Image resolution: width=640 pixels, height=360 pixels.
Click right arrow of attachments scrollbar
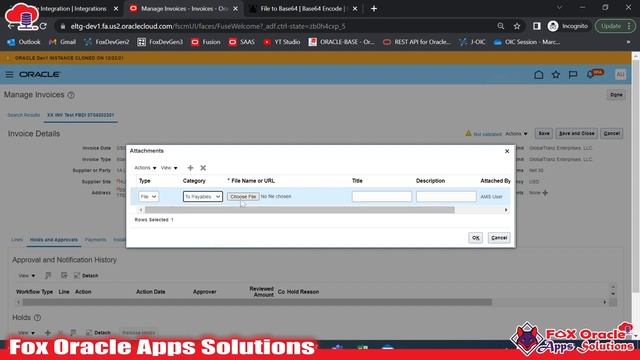pos(506,210)
